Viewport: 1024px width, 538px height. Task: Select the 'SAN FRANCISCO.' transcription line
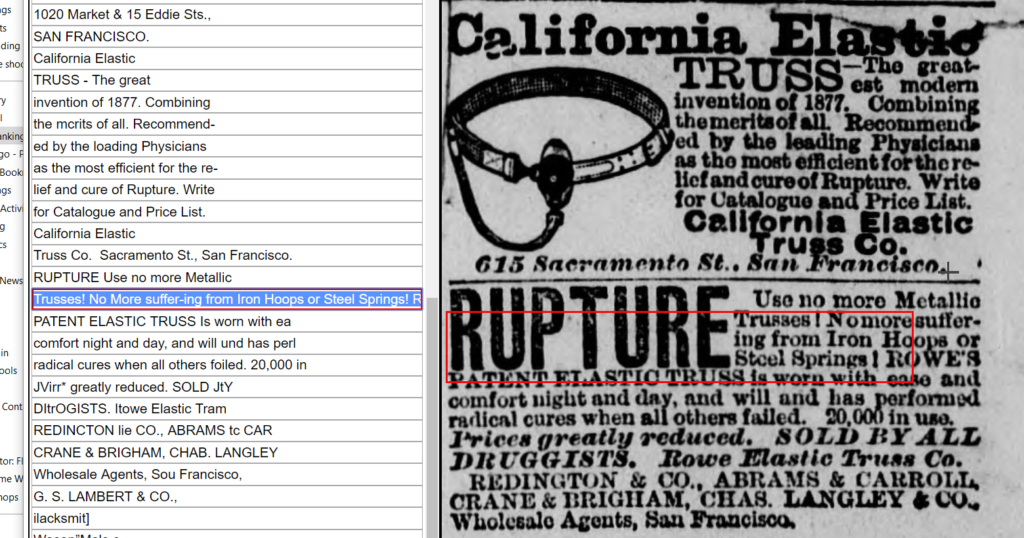(x=227, y=37)
